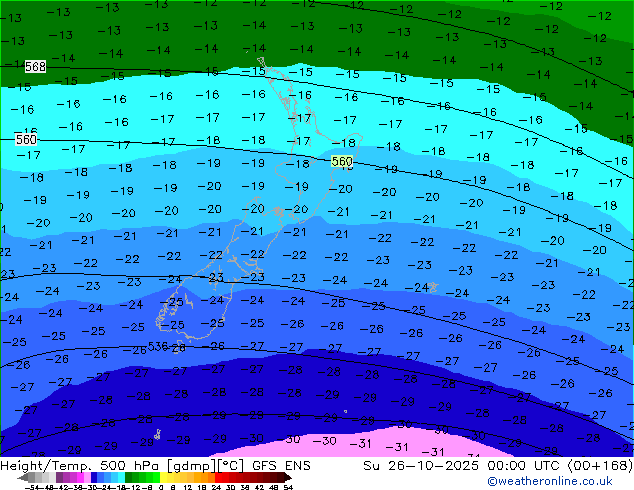Click the Chatham Islands outline east of New Zealand
Viewport: 634px width, 490px height.
click(x=433, y=287)
